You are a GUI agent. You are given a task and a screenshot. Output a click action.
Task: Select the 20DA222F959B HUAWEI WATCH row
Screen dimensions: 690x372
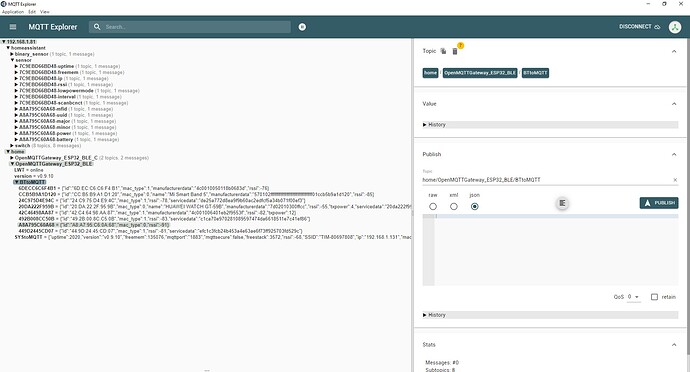[215, 206]
